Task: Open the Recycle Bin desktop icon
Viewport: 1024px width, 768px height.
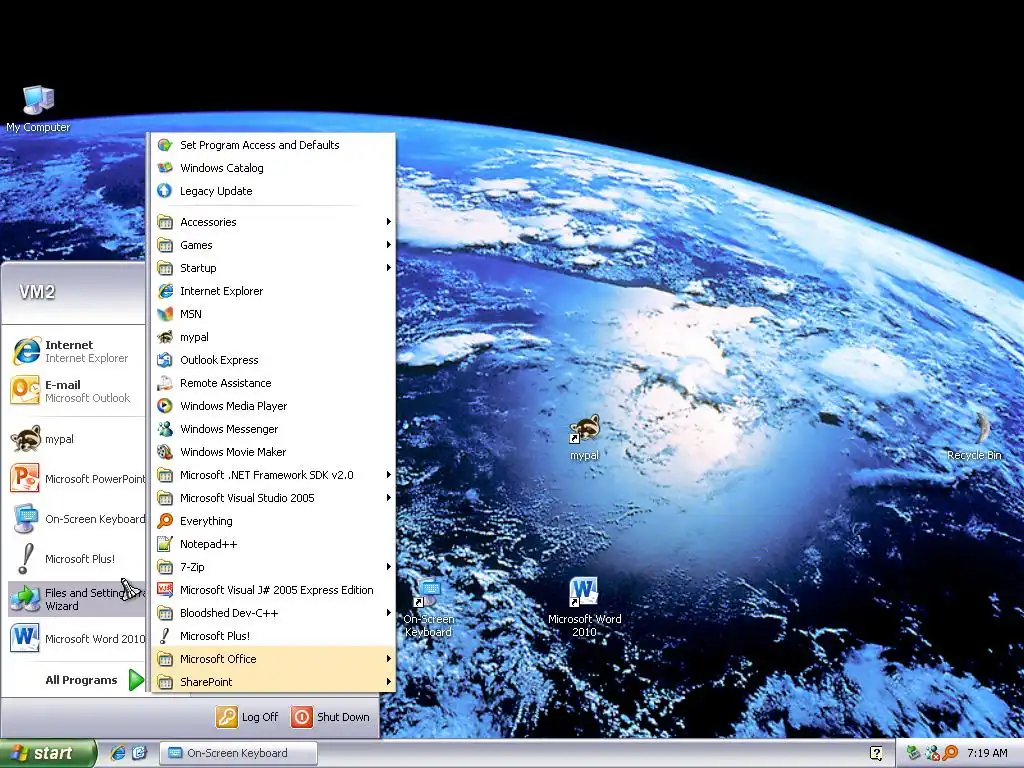Action: click(x=974, y=435)
